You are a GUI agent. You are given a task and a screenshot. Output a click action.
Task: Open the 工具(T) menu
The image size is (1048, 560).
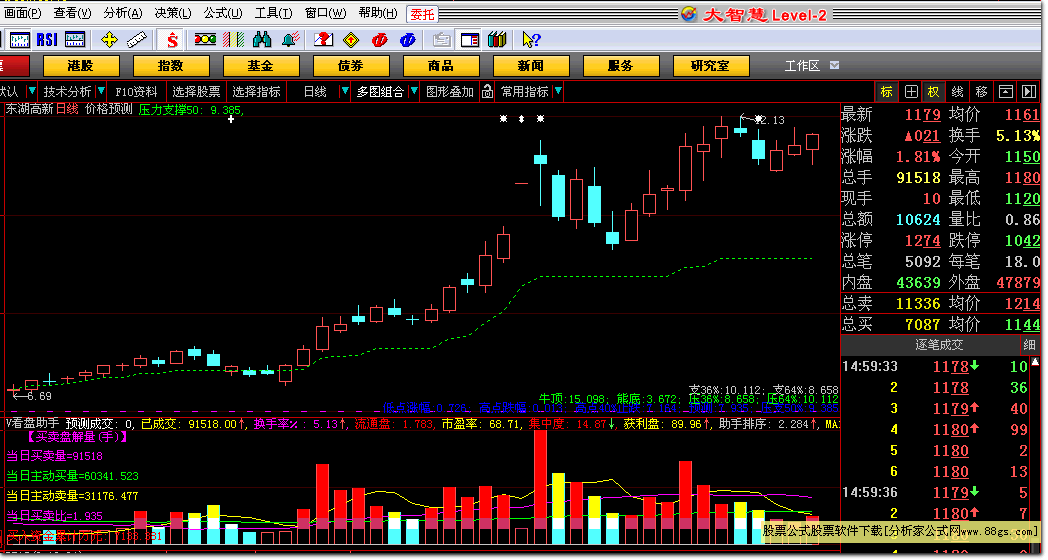point(273,13)
